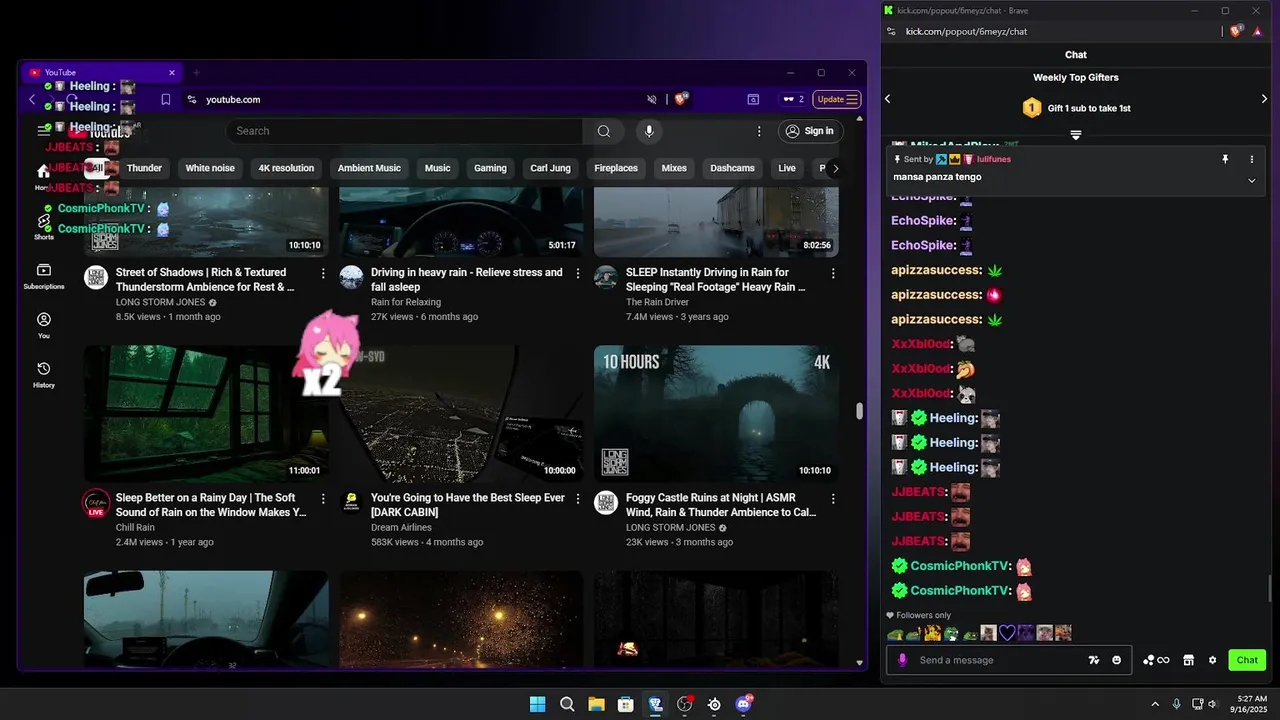The height and width of the screenshot is (720, 1280).
Task: Start YouTube voice search with microphone
Action: [x=649, y=131]
